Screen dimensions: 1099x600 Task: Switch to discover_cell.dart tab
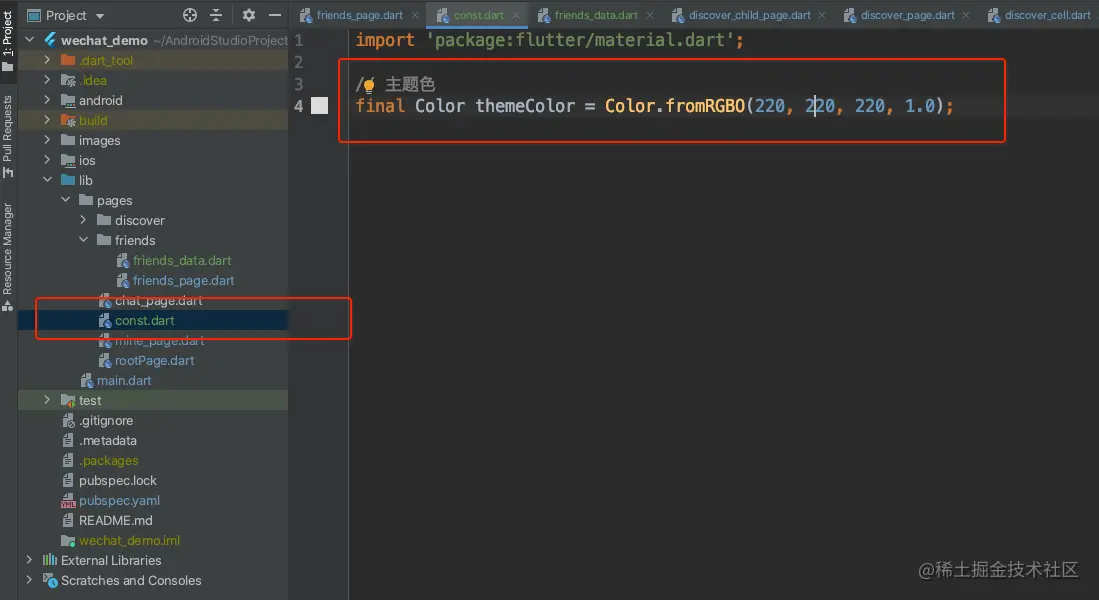[1039, 15]
